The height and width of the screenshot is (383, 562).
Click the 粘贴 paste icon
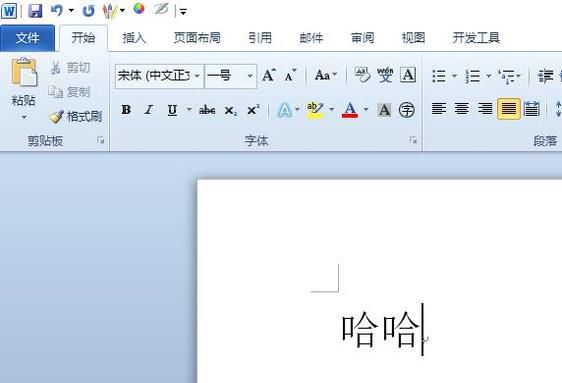tap(24, 72)
